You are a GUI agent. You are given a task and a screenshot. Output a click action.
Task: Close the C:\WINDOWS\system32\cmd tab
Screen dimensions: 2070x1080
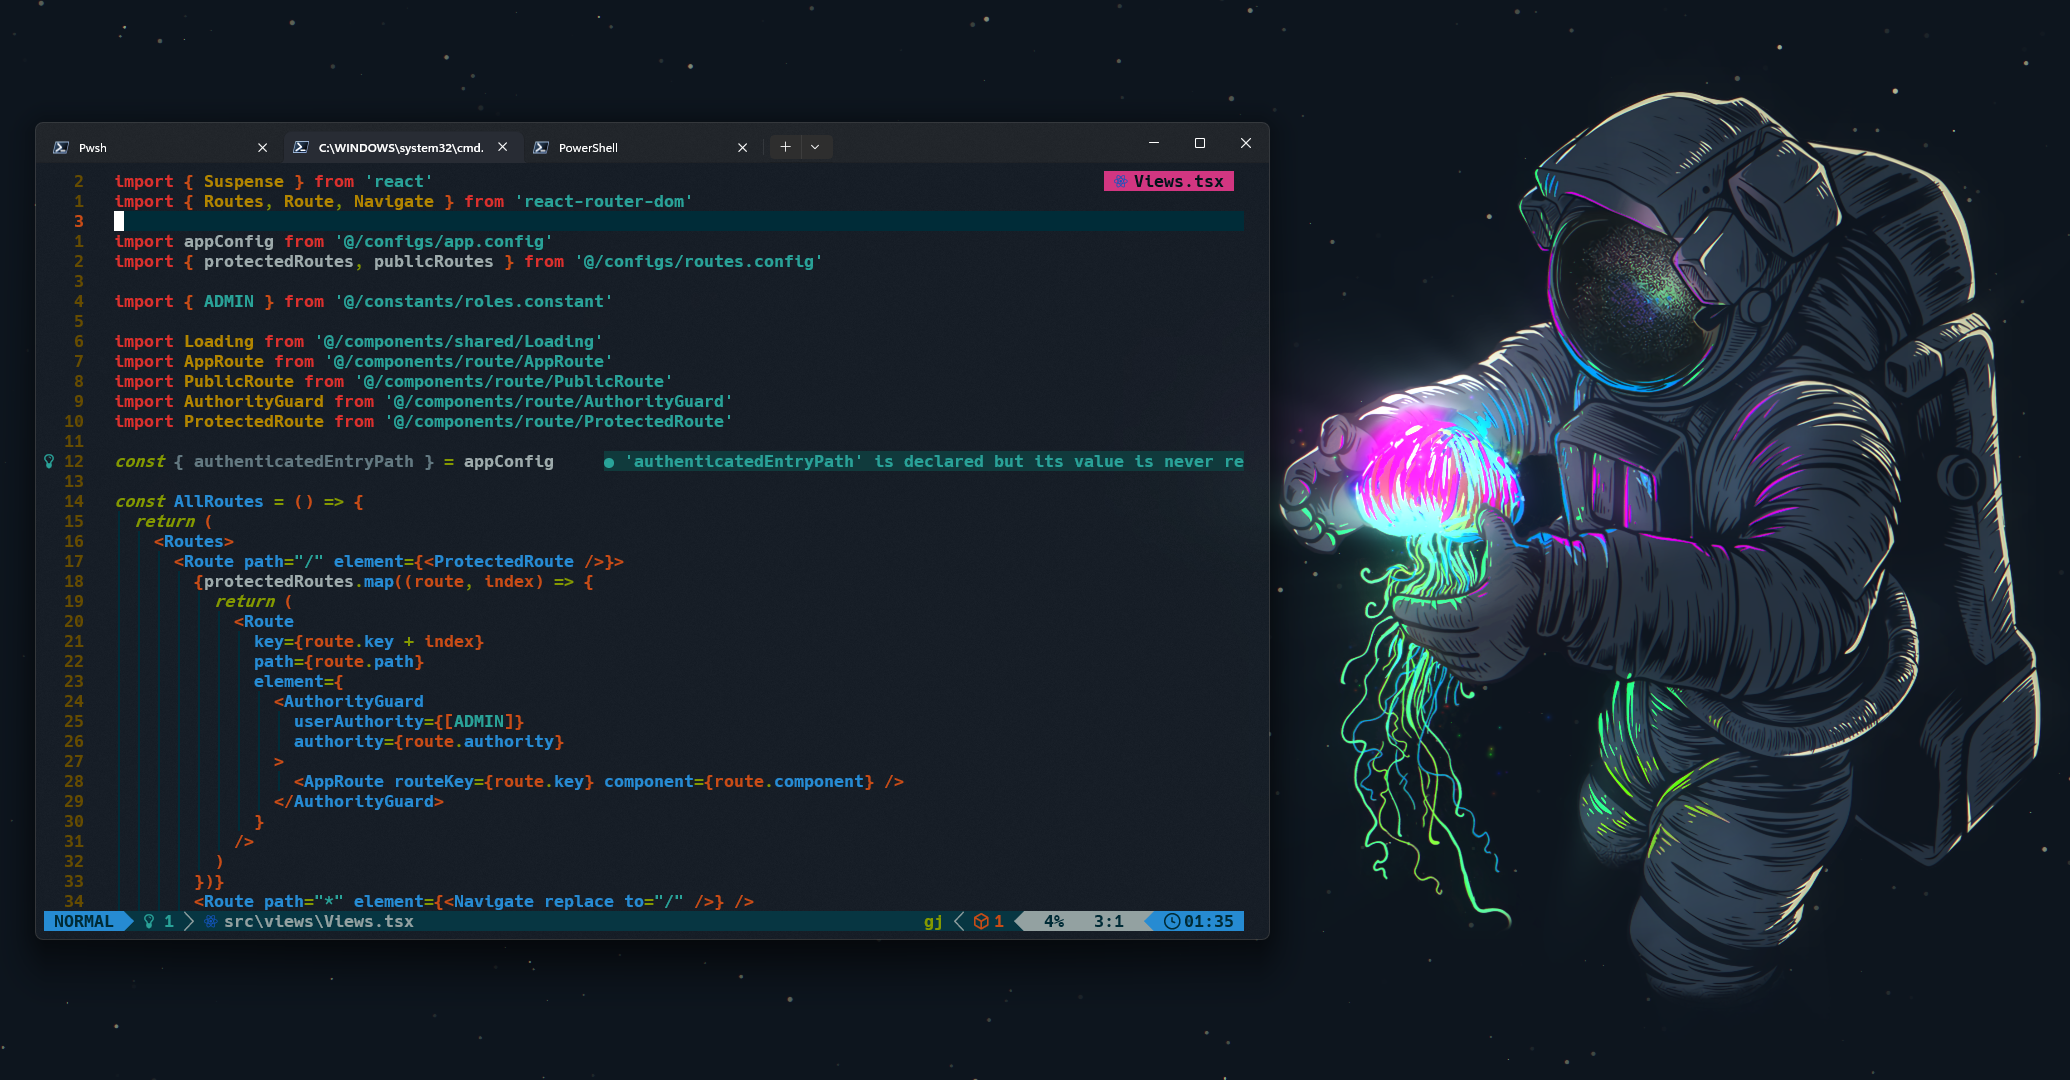tap(502, 147)
